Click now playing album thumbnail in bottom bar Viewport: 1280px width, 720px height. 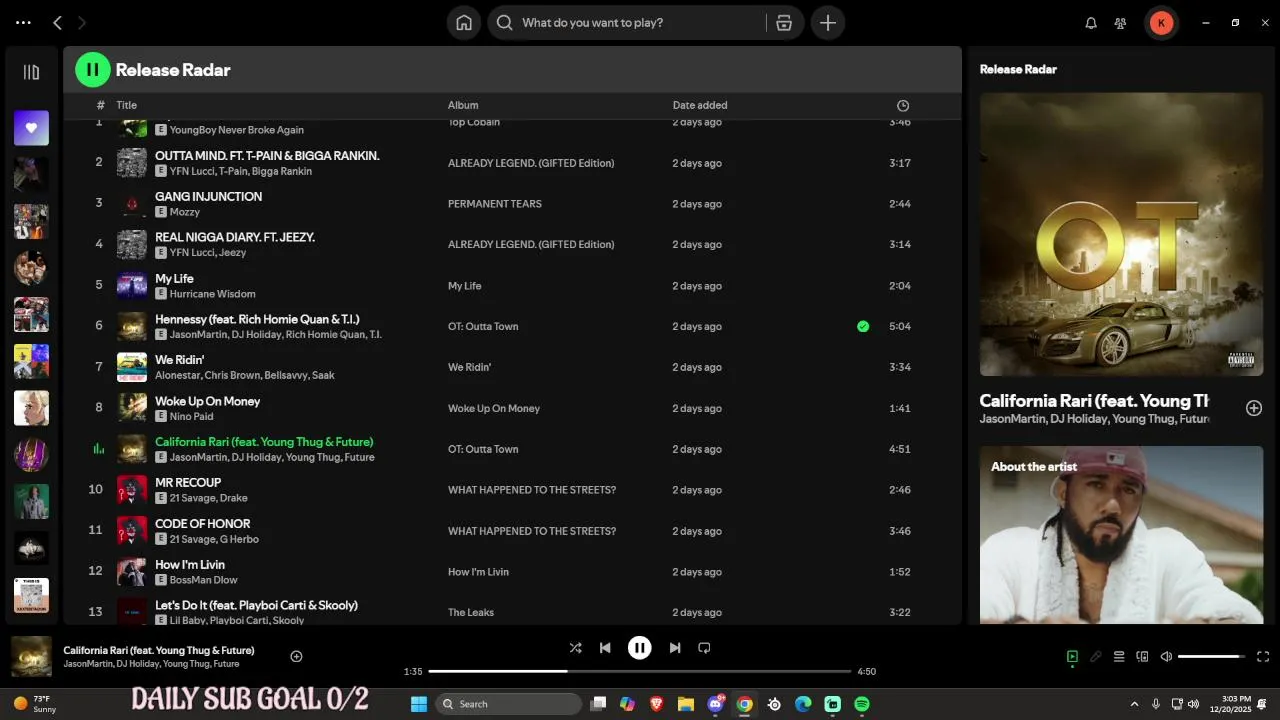click(31, 657)
